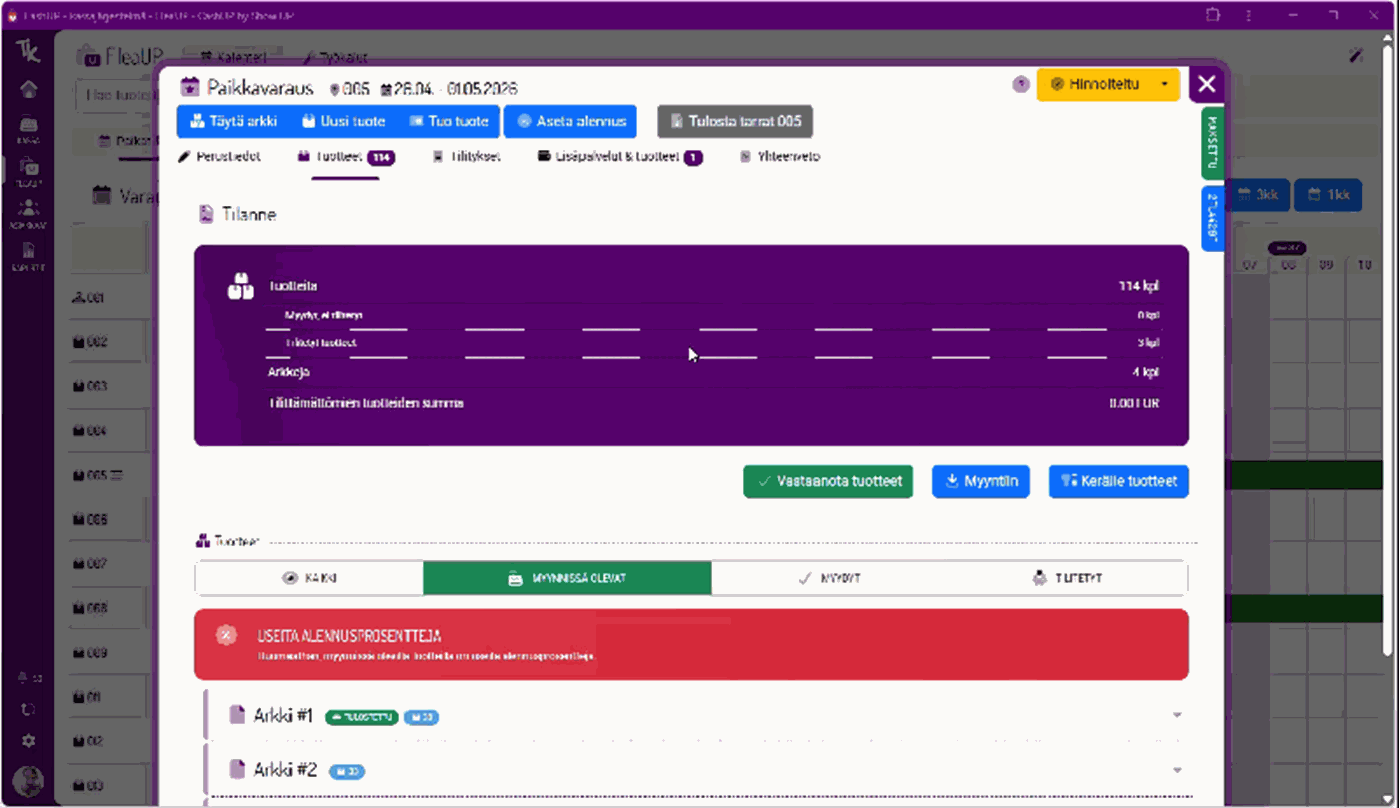Show all products with Kaikki filter
Viewport: 1400px width, 808px height.
click(309, 578)
